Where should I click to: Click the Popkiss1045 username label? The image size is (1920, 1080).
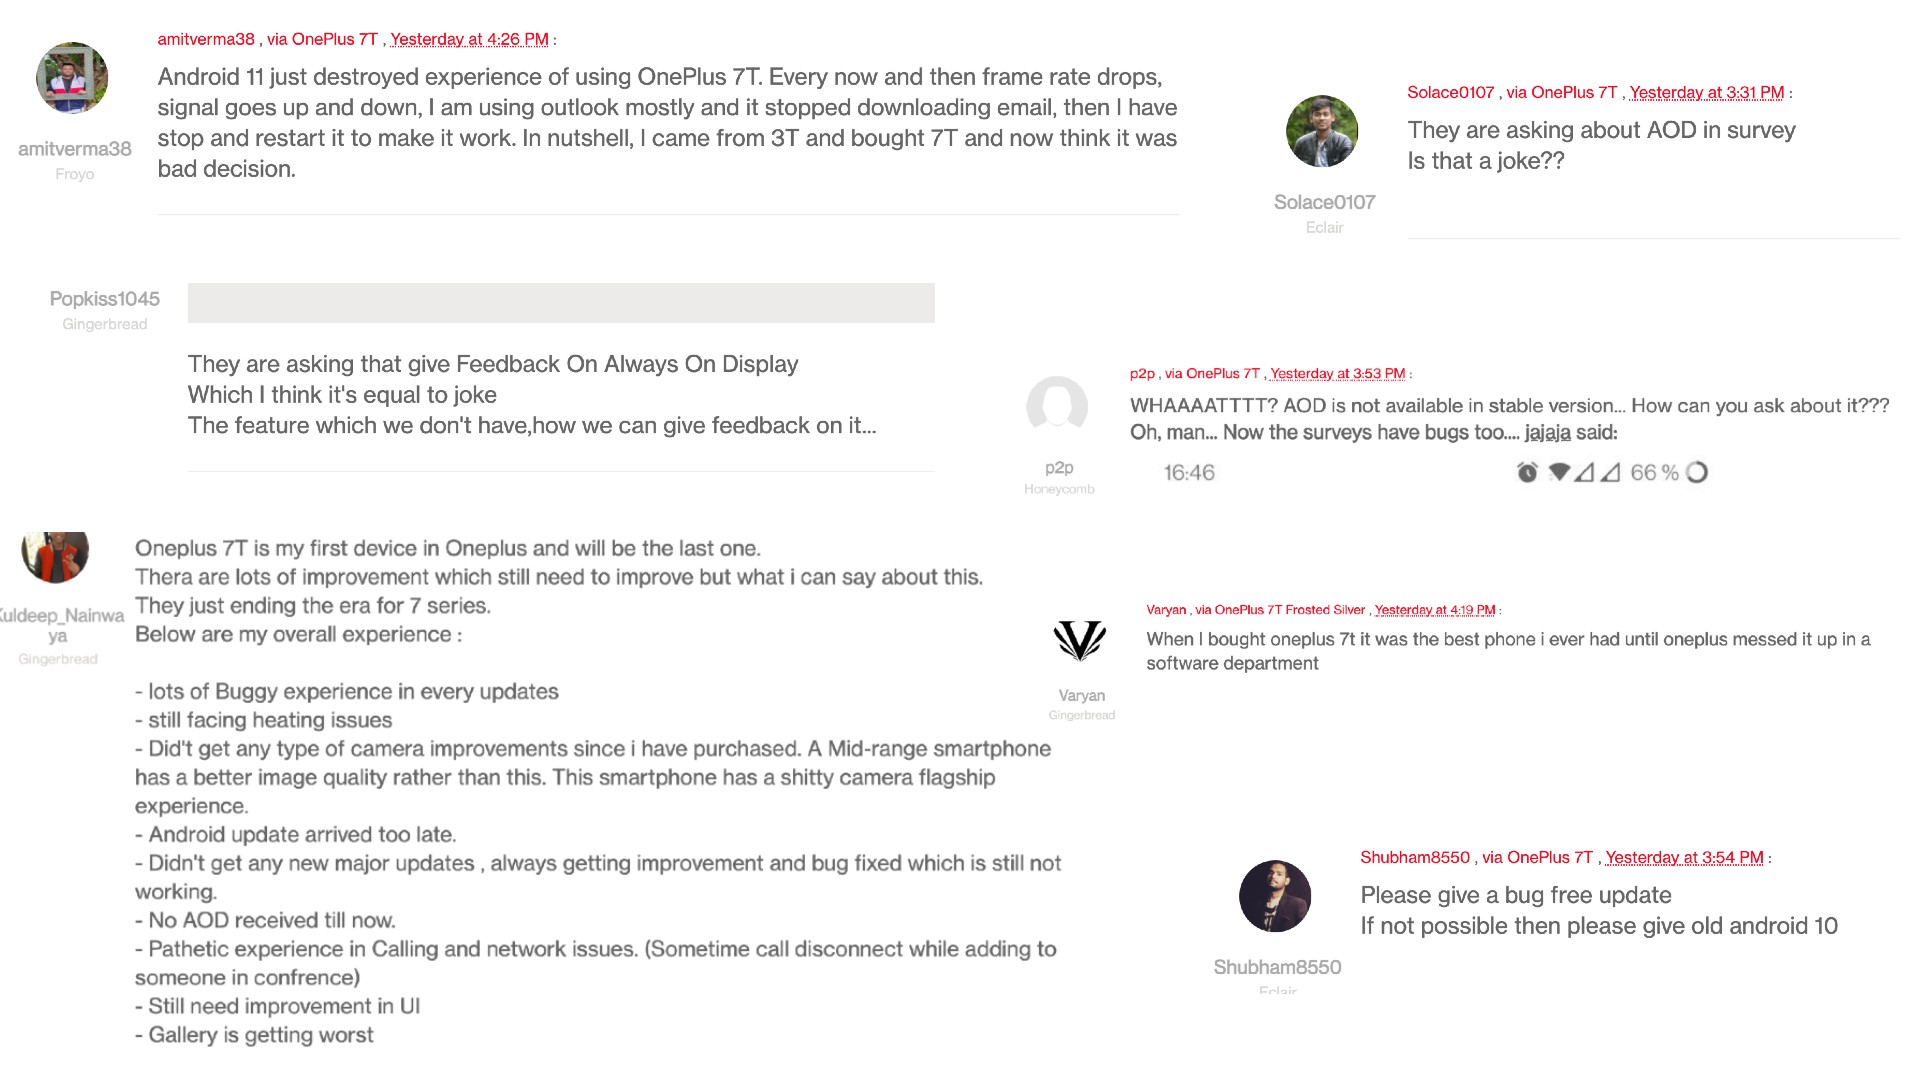[105, 299]
